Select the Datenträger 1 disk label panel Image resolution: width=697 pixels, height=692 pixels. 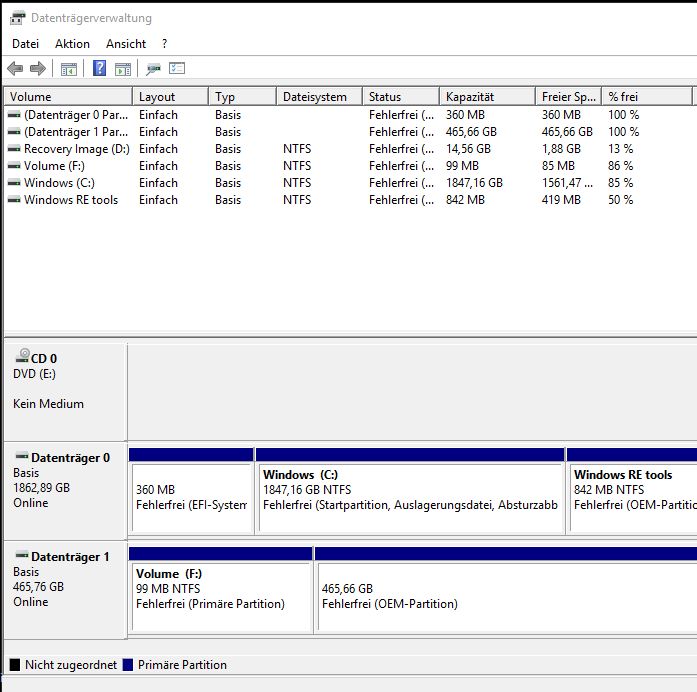click(x=65, y=590)
